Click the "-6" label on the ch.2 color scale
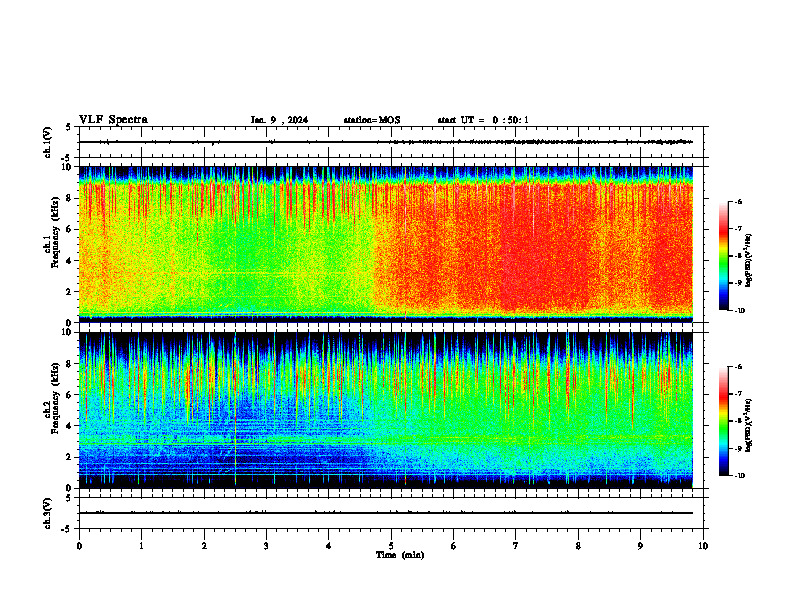Image resolution: width=792 pixels, height=612 pixels. tap(737, 367)
